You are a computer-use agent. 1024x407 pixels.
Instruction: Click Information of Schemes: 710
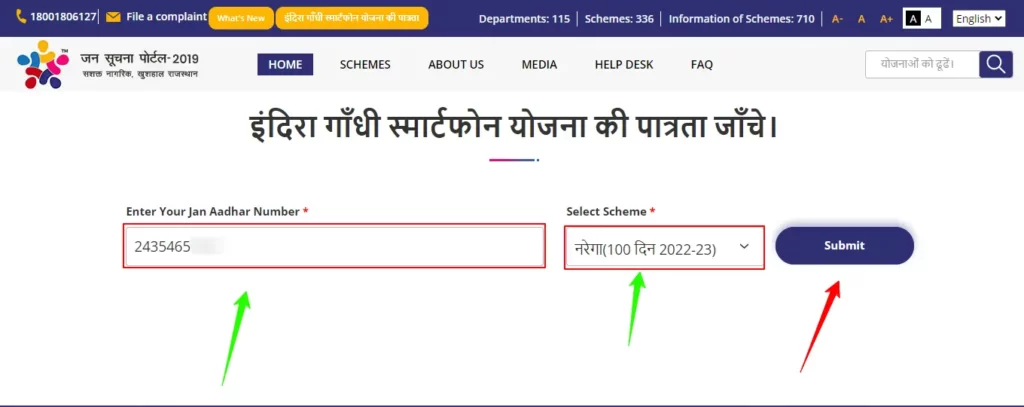pos(741,19)
